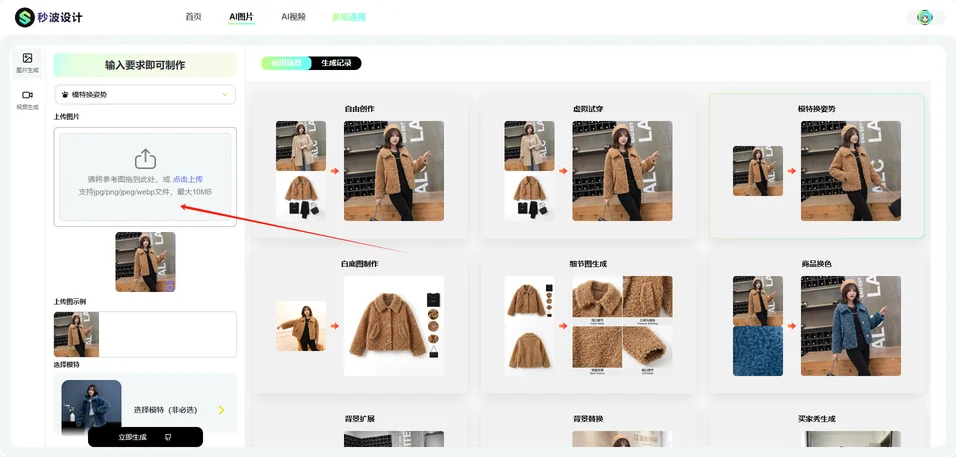Click the detail collage in 细节图生成 card
The image size is (956, 457).
tap(622, 326)
